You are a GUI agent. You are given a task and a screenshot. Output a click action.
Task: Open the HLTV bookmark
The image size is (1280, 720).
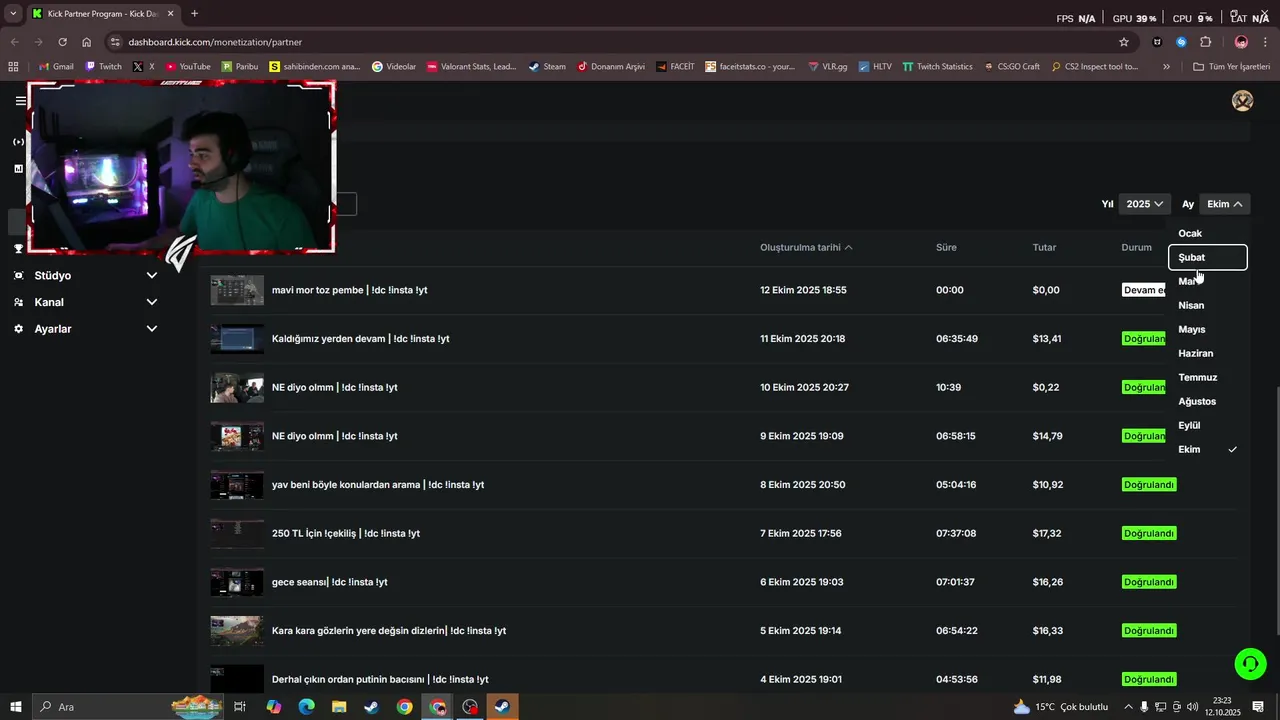875,67
